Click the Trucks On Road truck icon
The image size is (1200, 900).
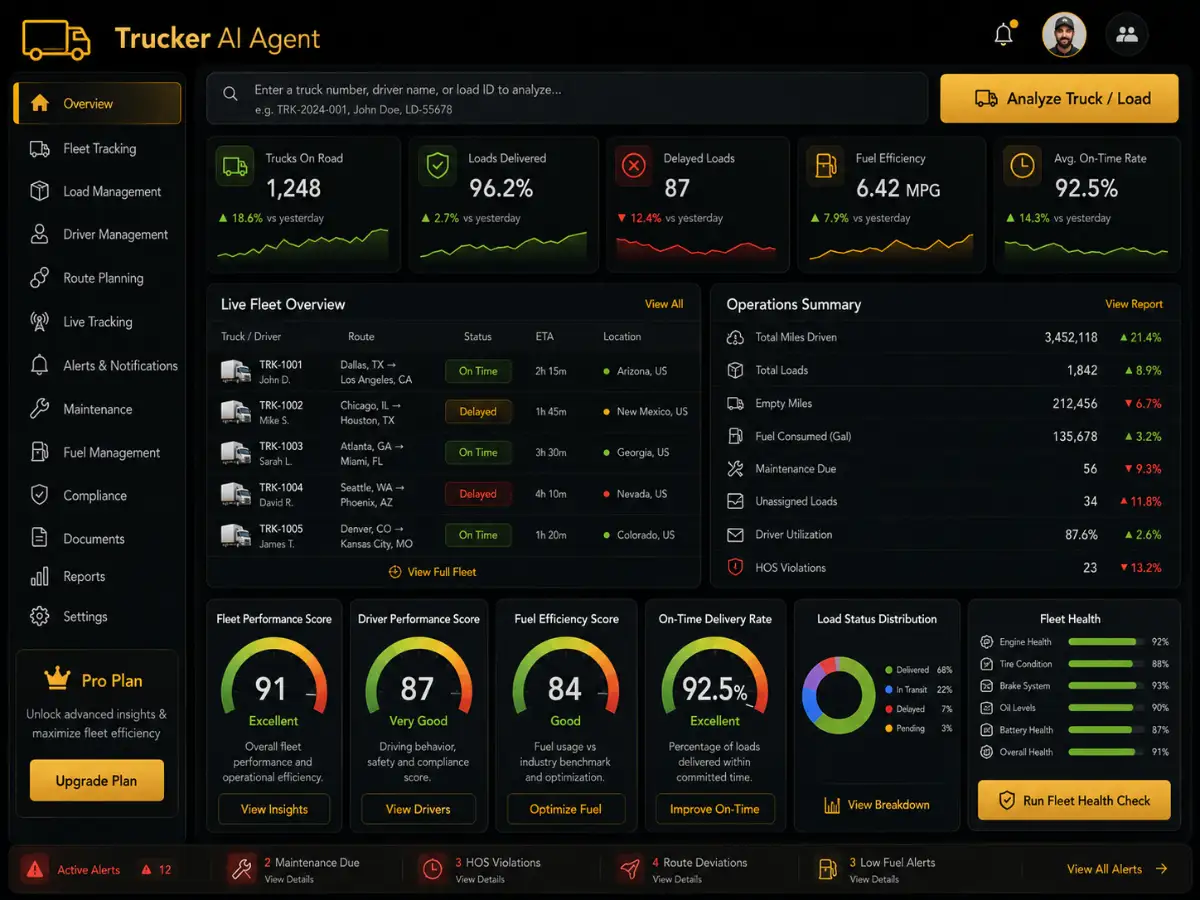tap(235, 167)
